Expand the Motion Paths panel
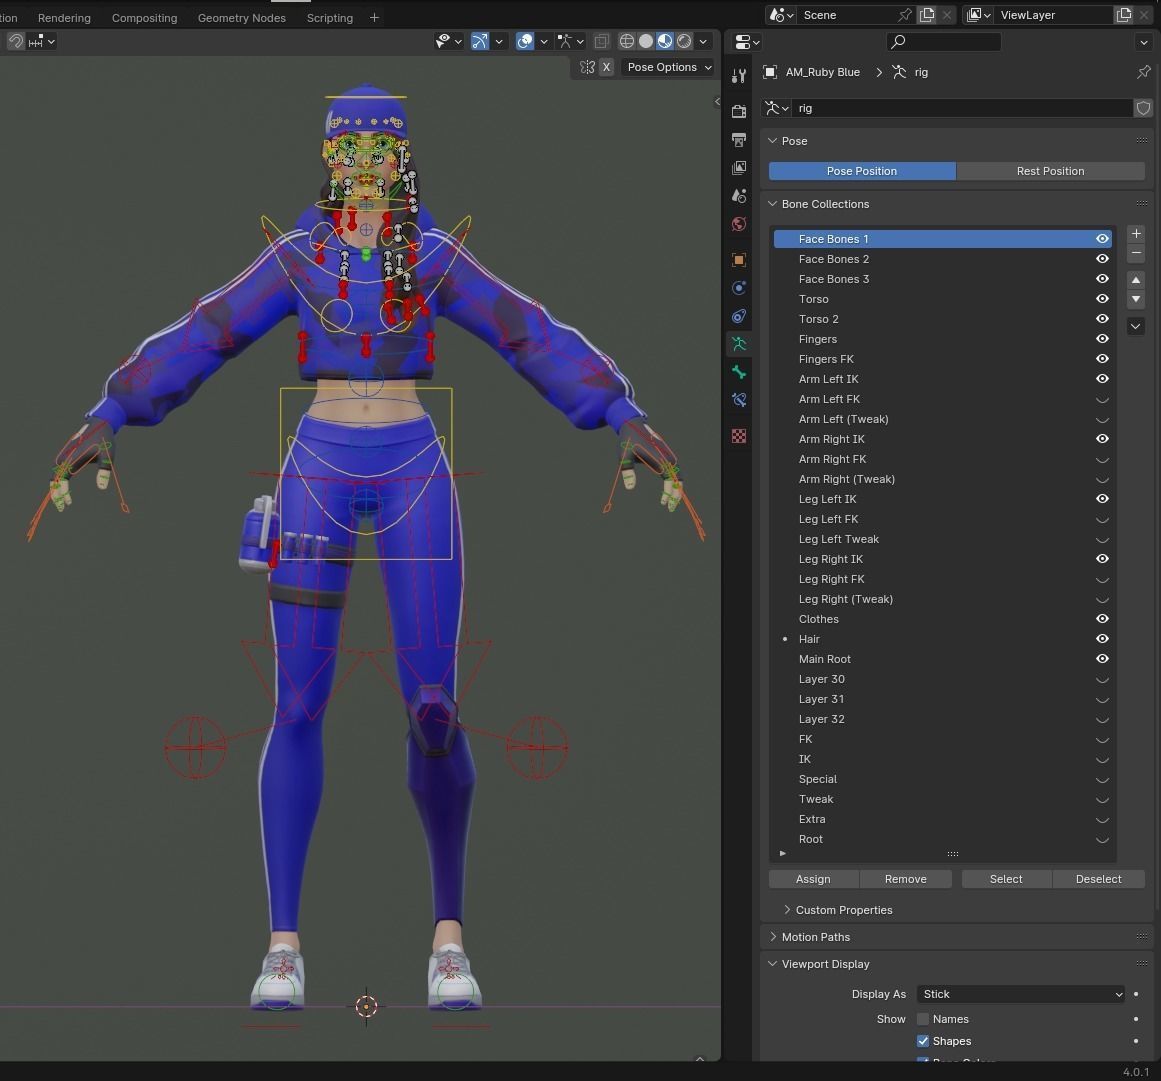This screenshot has height=1081, width=1161. tap(772, 937)
